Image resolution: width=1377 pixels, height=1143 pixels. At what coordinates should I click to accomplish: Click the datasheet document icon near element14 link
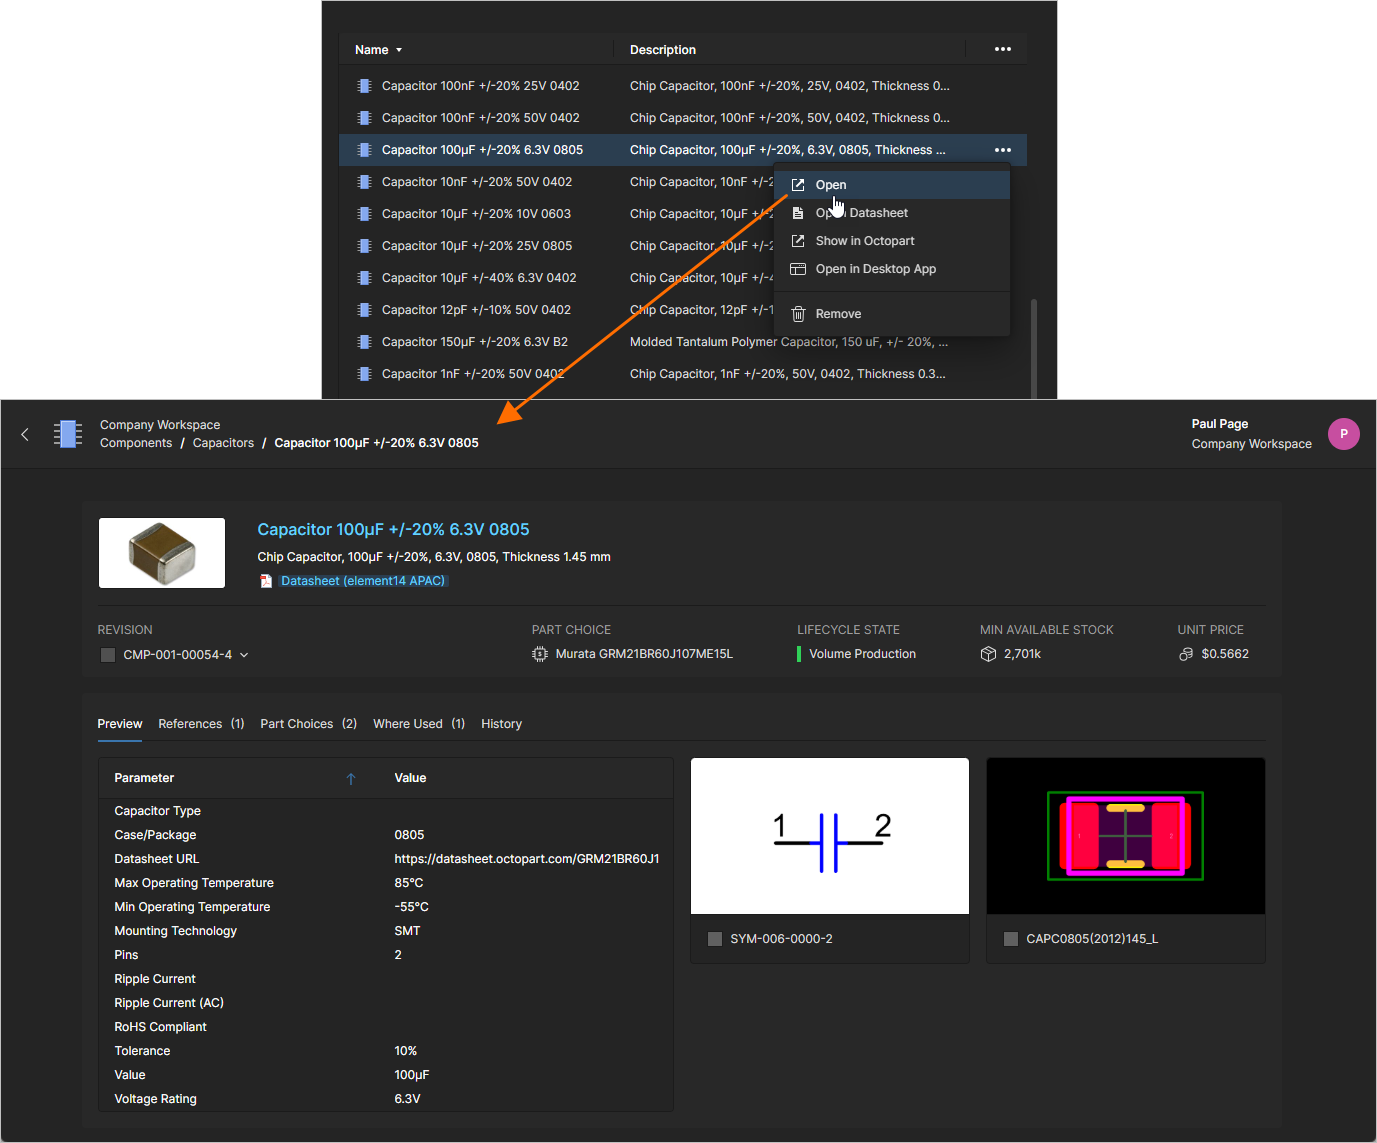(265, 580)
